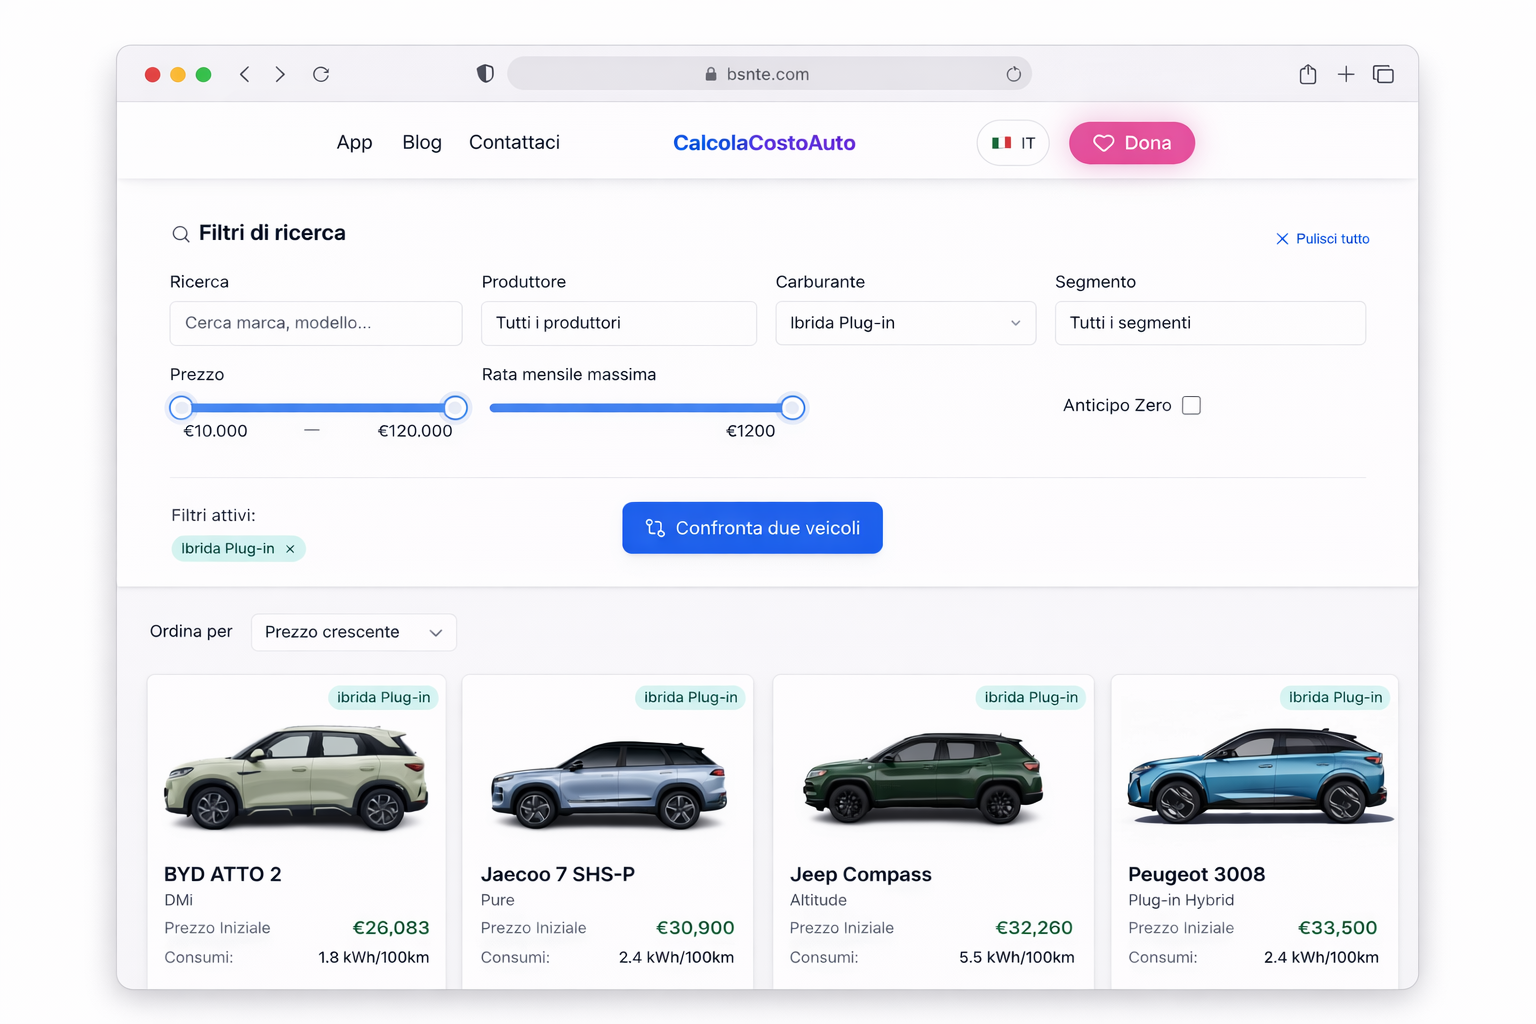Image resolution: width=1536 pixels, height=1024 pixels.
Task: Open the Tutti i segmenti dropdown
Action: [x=1210, y=323]
